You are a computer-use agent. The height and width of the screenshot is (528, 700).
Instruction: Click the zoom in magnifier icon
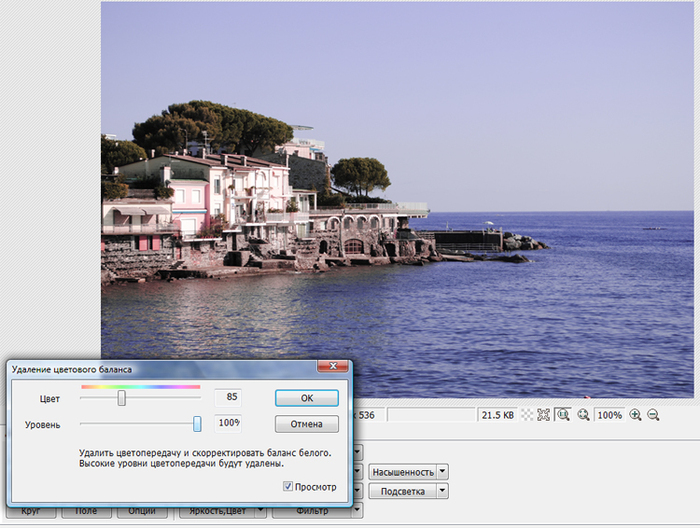pyautogui.click(x=635, y=415)
